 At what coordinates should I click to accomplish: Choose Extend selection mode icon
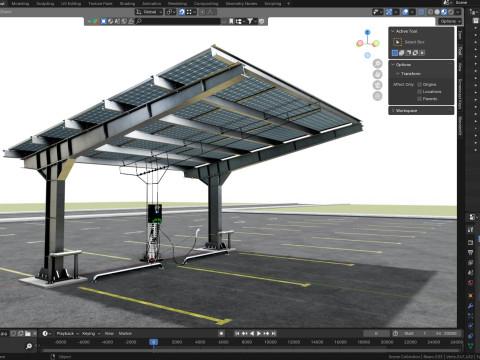pos(402,53)
